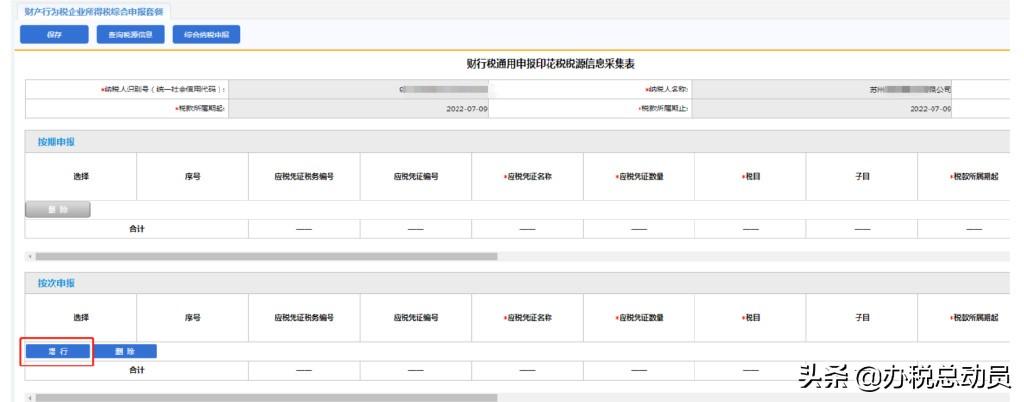
Task: Click the 按期申报 section header
Action: (x=50, y=141)
